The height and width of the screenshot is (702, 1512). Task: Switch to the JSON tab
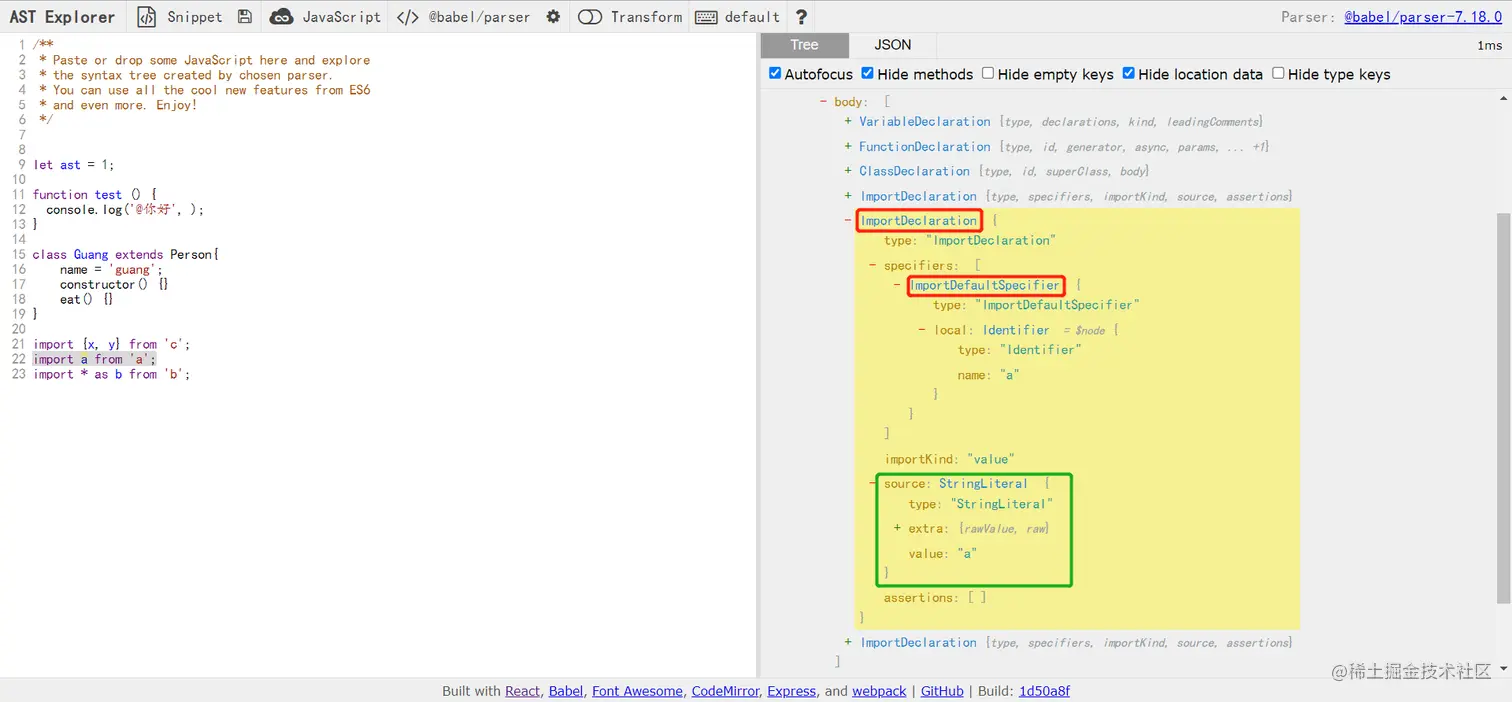[x=893, y=45]
